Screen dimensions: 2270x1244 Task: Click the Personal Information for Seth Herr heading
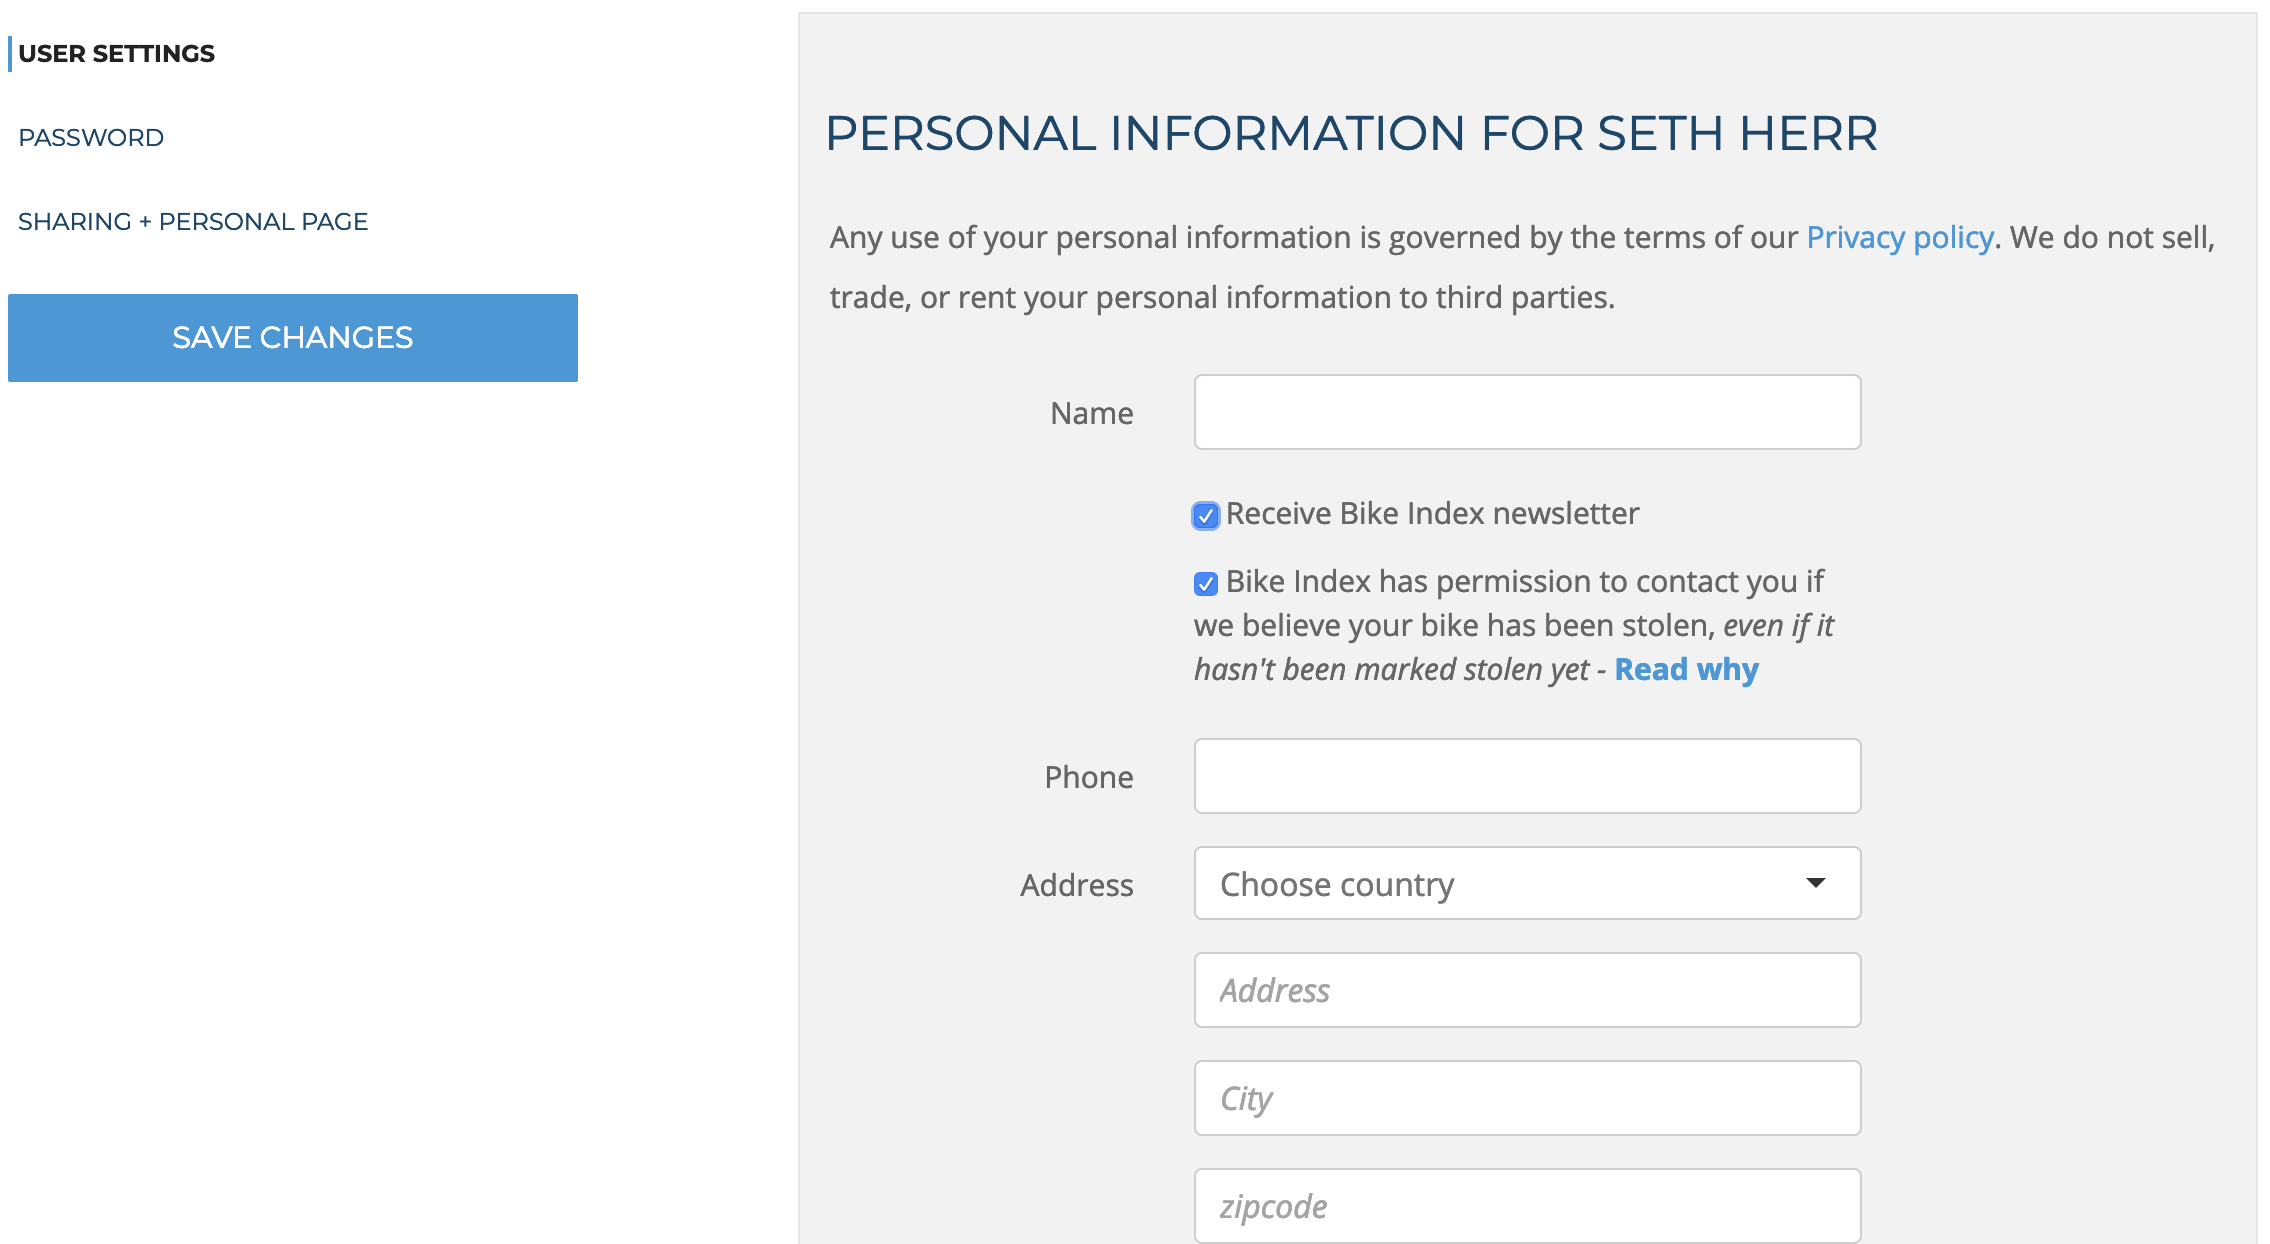[x=1351, y=134]
